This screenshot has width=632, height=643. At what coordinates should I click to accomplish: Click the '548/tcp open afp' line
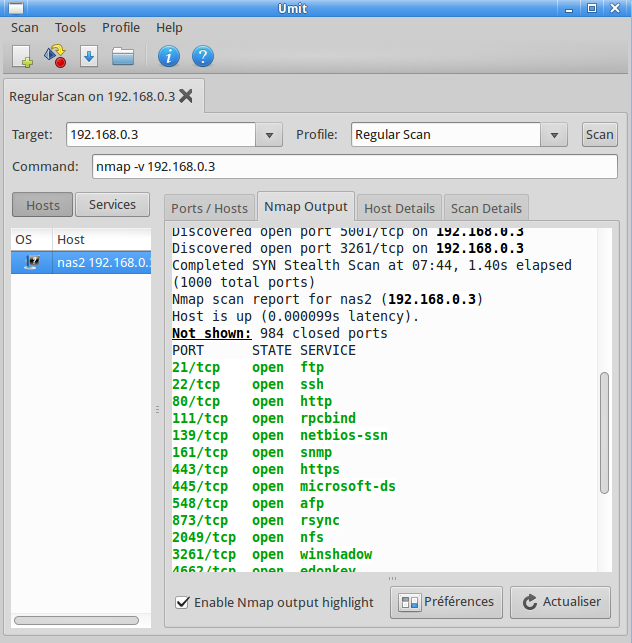pyautogui.click(x=248, y=504)
